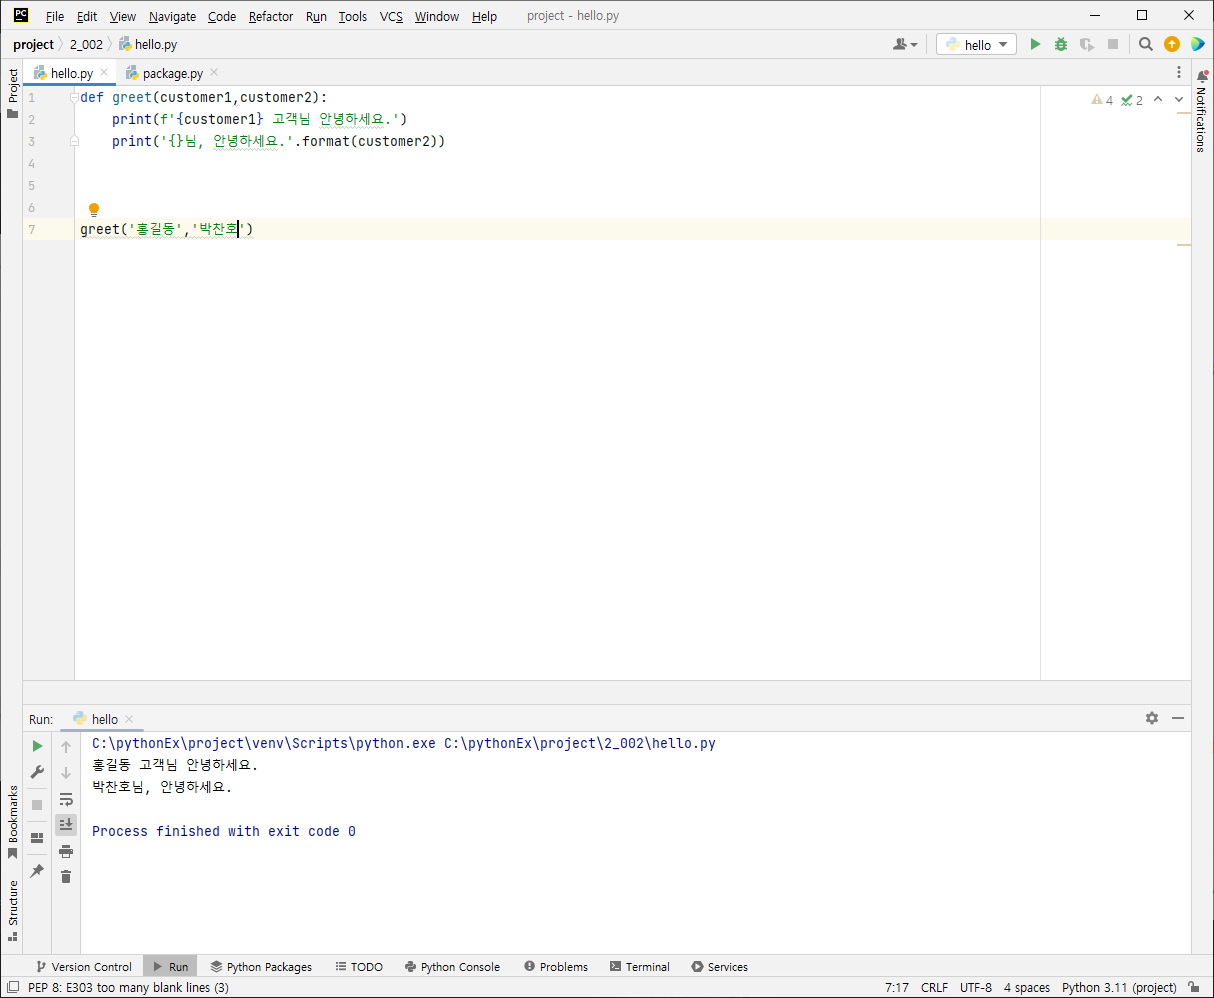The height and width of the screenshot is (998, 1214).
Task: Open the View menu
Action: coord(123,16)
